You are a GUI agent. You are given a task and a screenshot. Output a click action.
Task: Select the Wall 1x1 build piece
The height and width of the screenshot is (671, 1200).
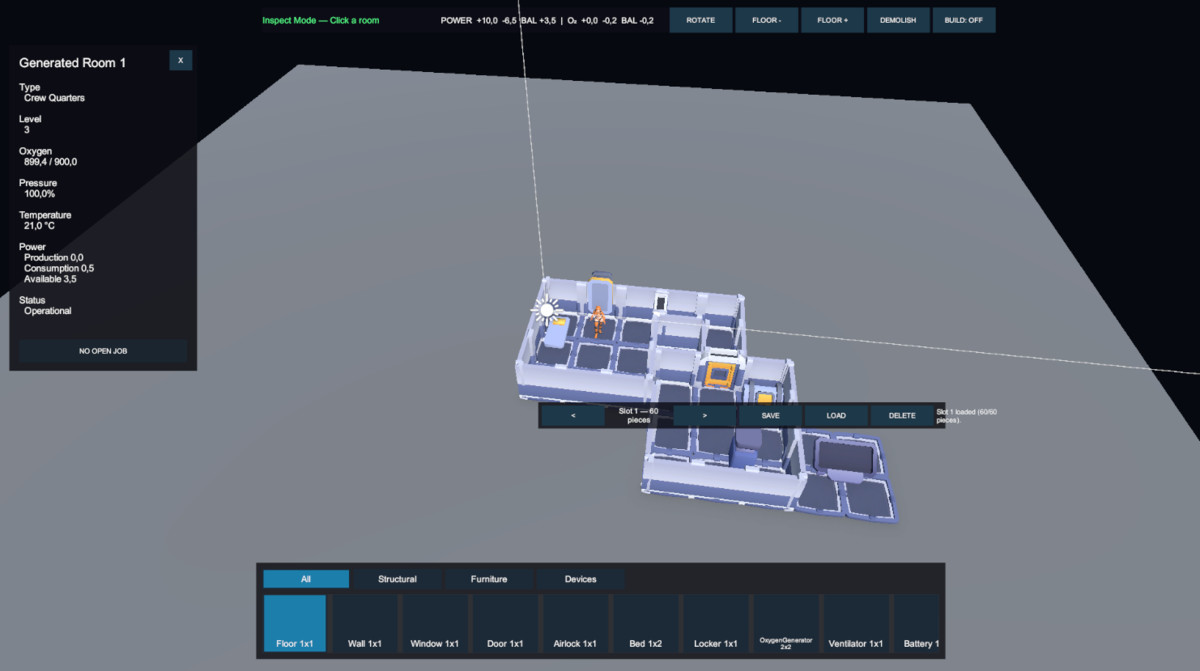364,623
